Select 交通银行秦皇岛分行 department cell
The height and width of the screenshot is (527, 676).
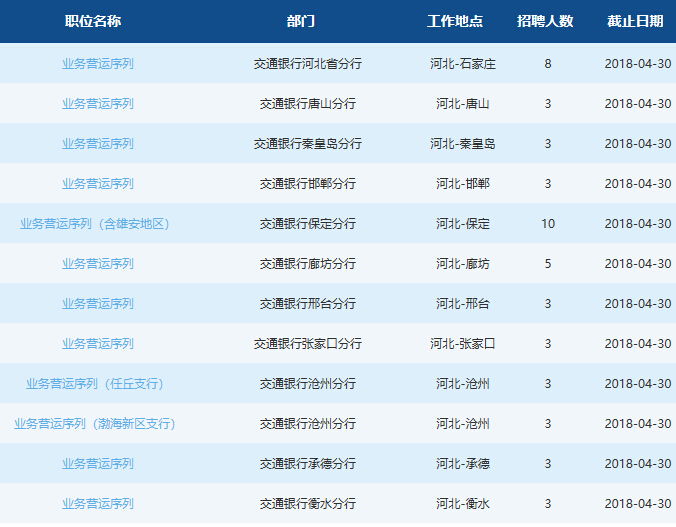pyautogui.click(x=307, y=144)
